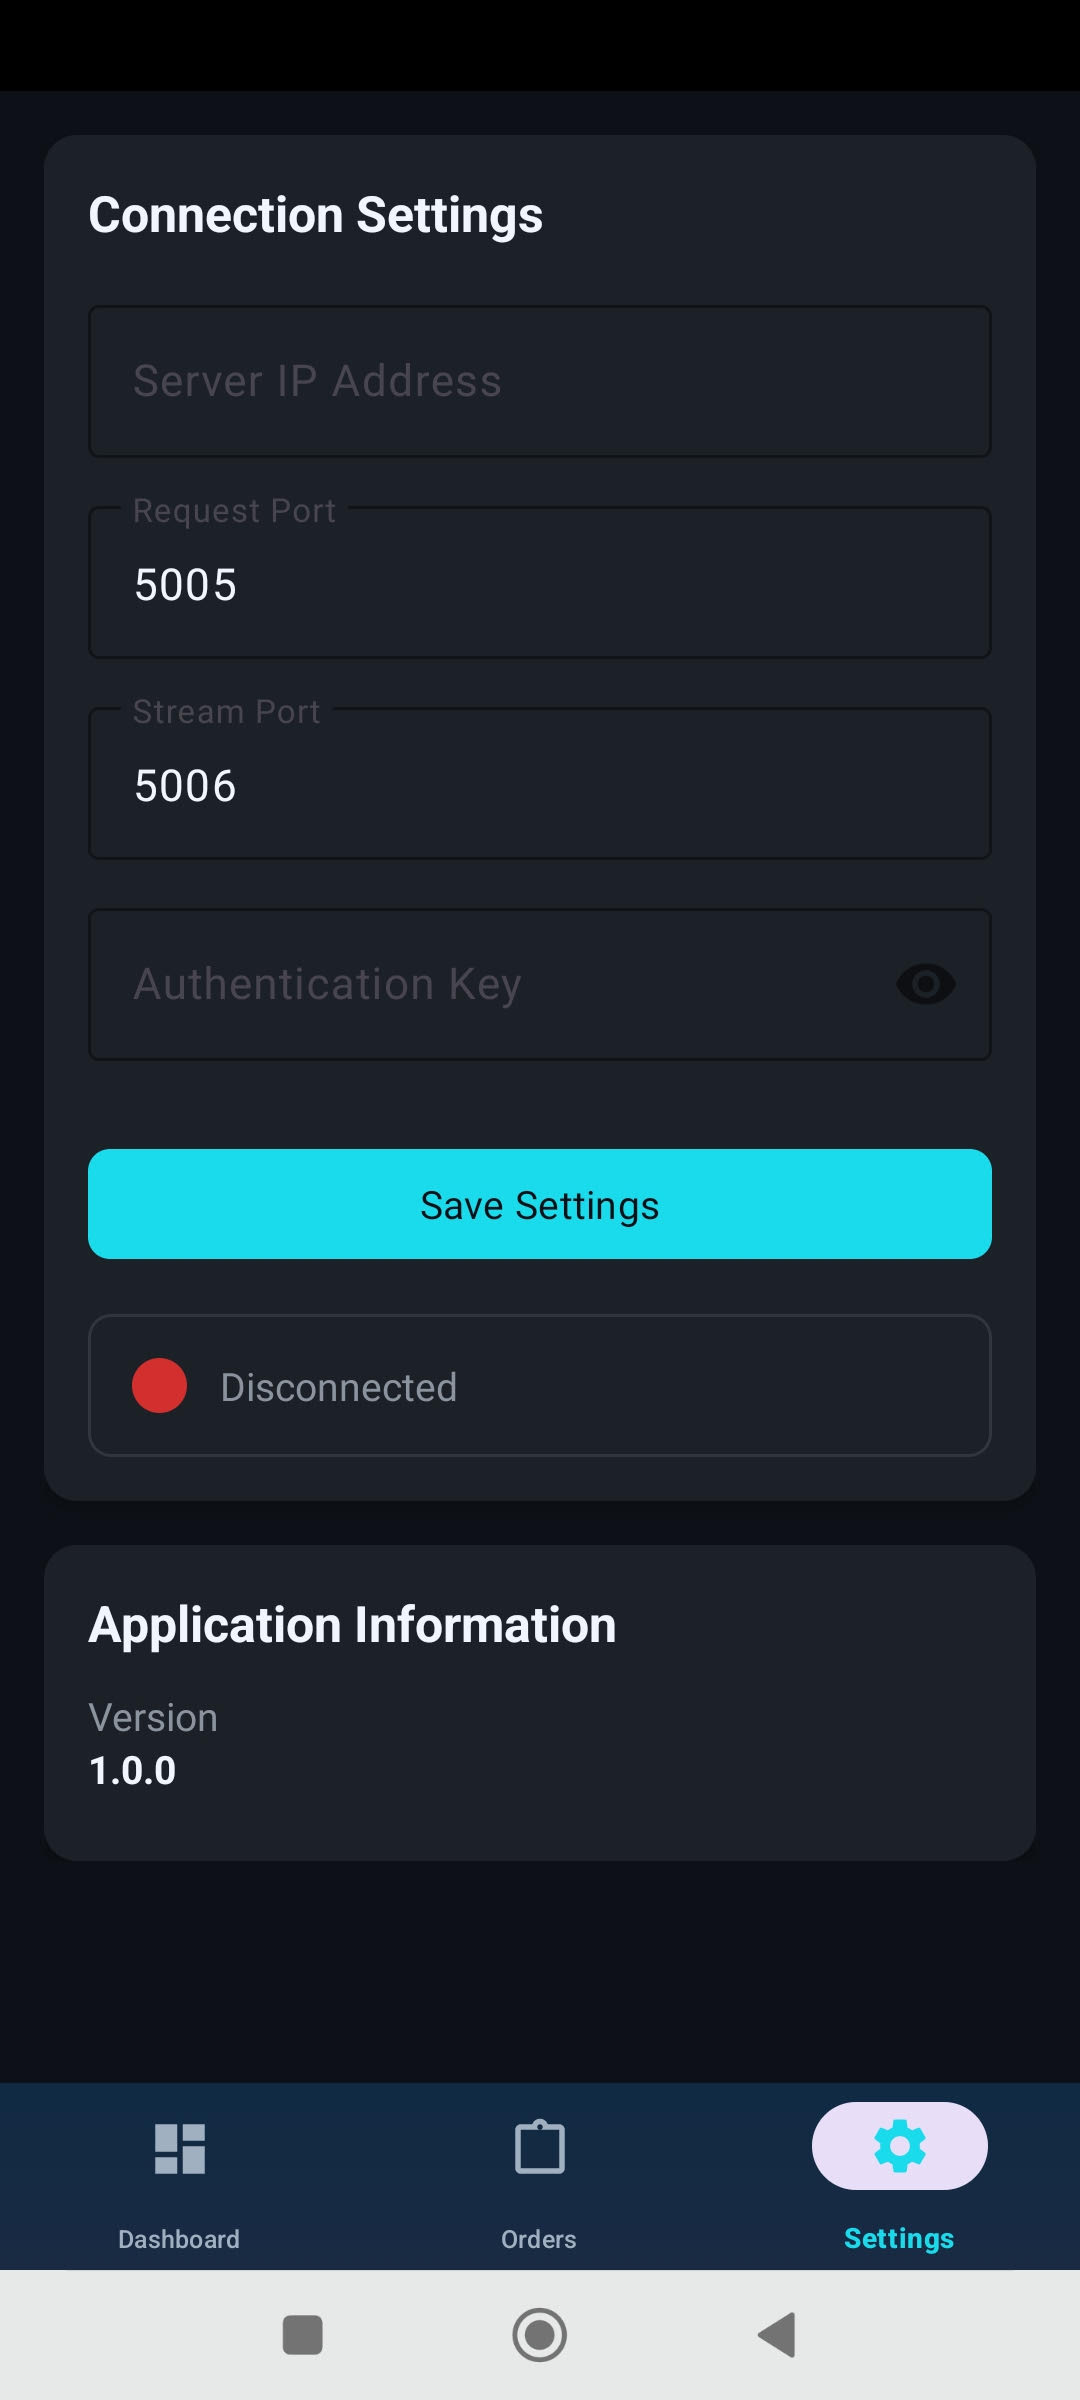Click the Connection Settings heading

point(316,215)
